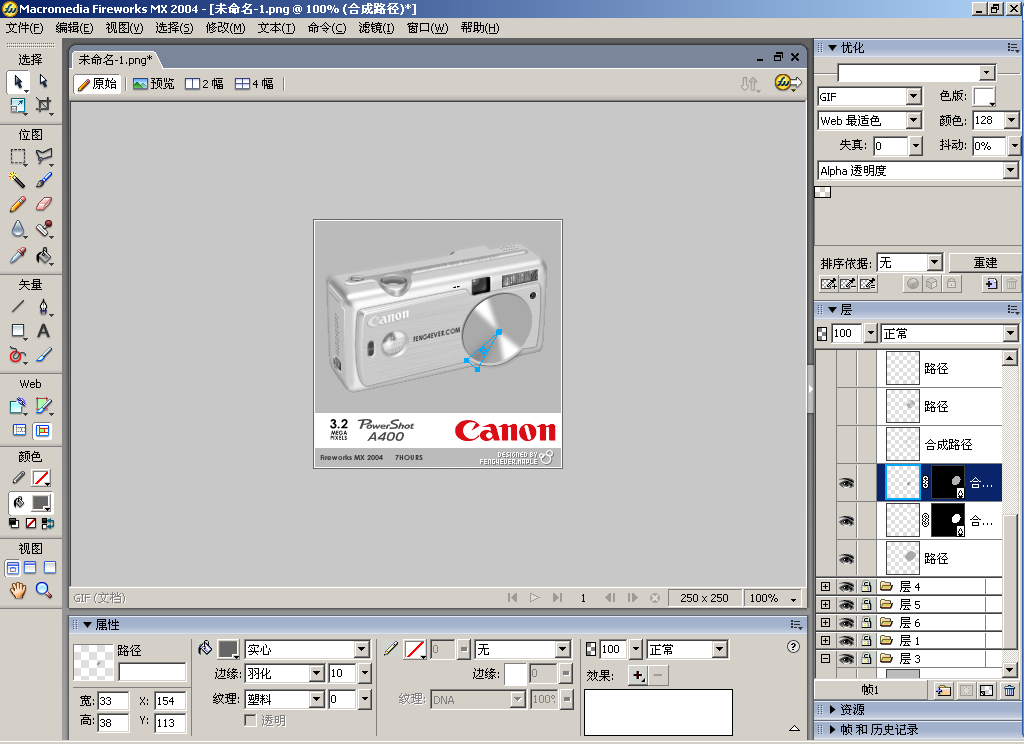1024x744 pixels.
Task: Toggle visibility of 层 5
Action: (x=846, y=605)
